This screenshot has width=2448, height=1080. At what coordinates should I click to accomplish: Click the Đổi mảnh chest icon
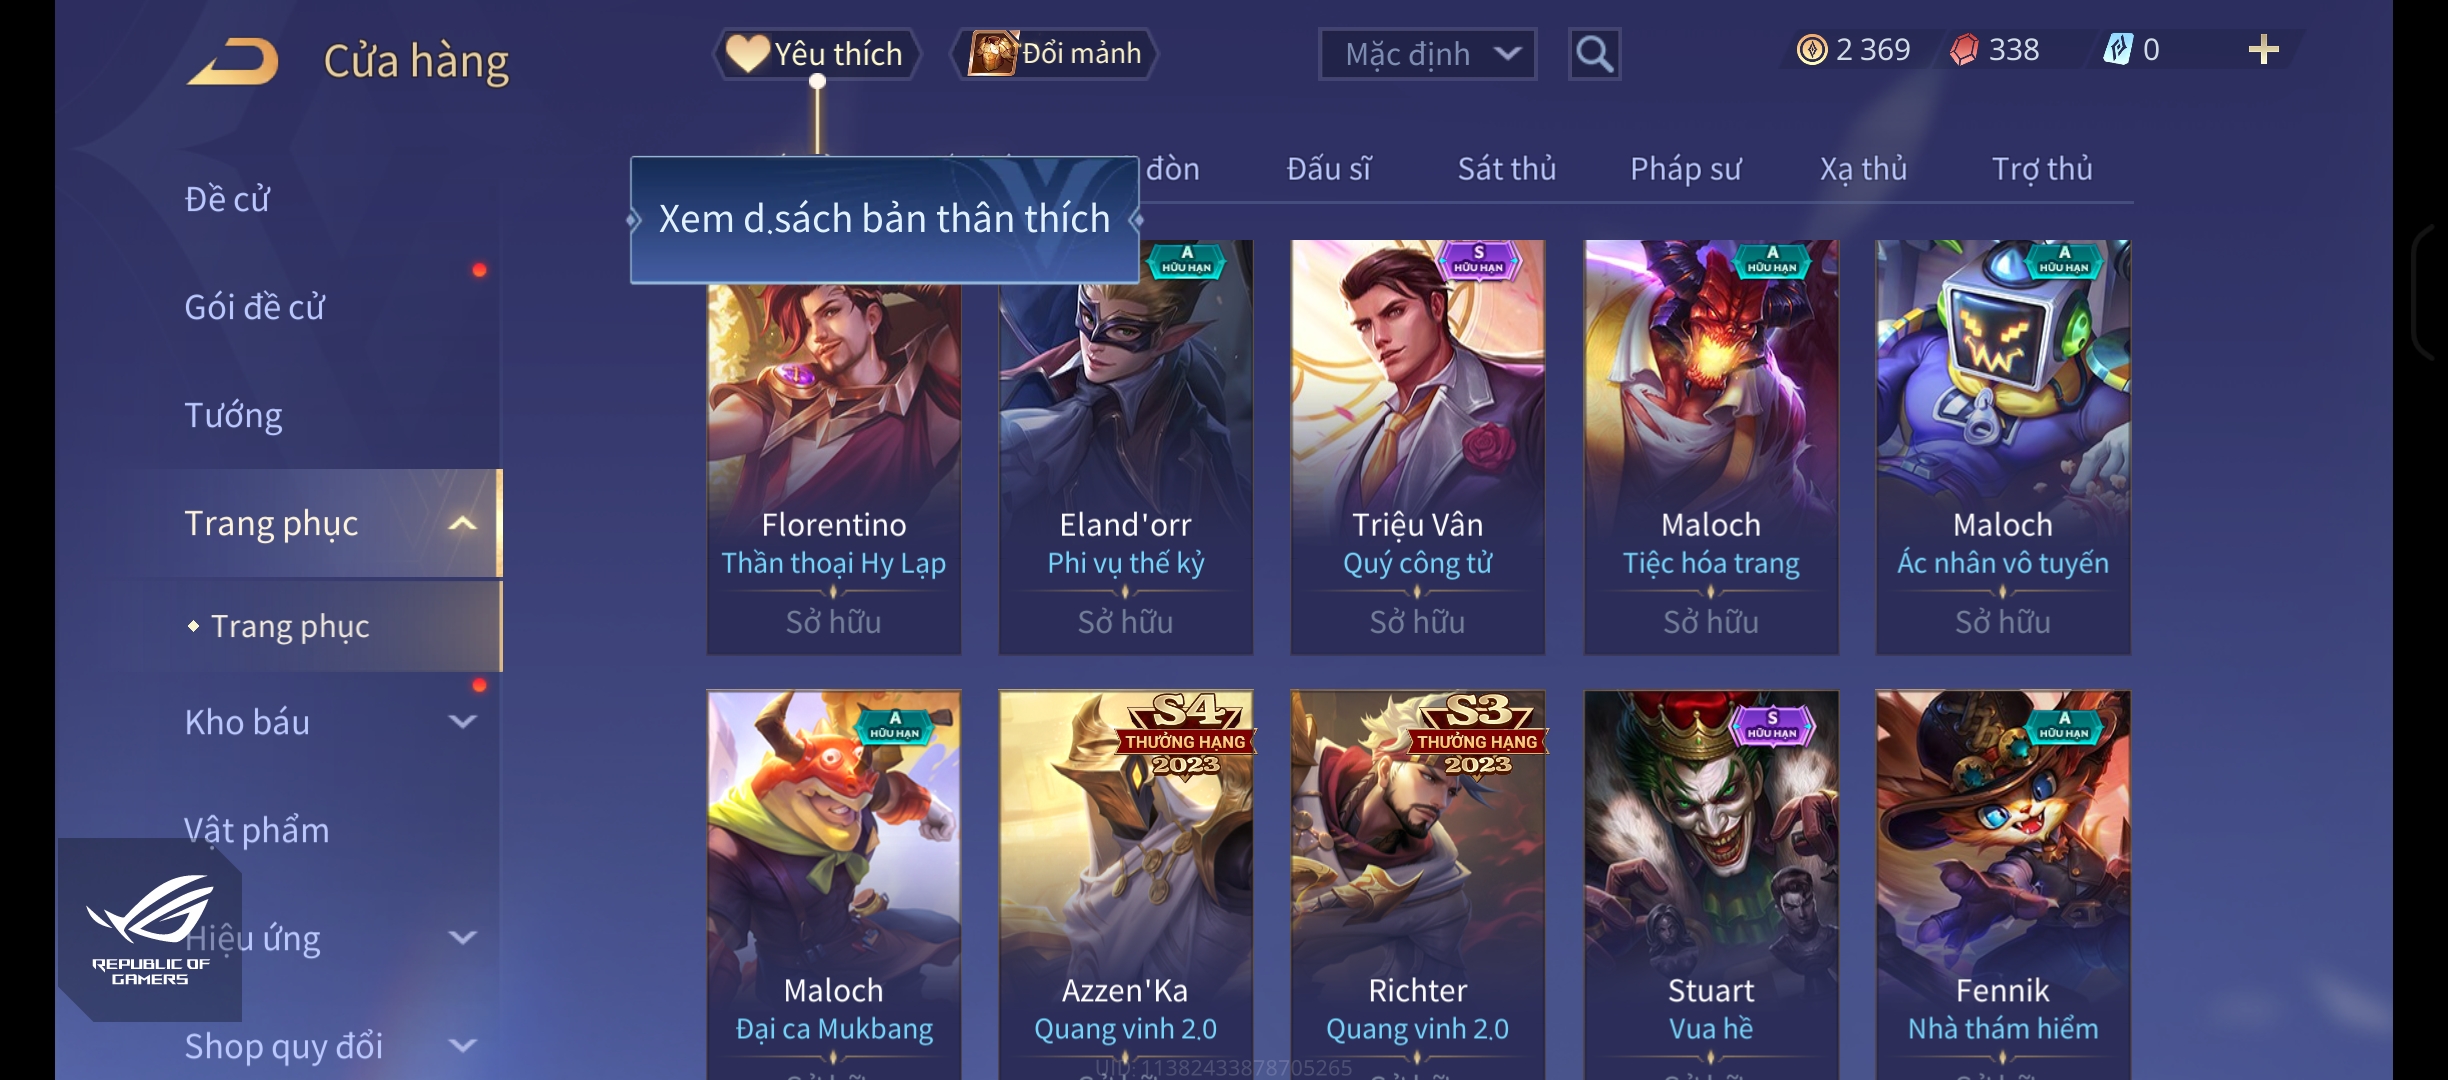(993, 53)
